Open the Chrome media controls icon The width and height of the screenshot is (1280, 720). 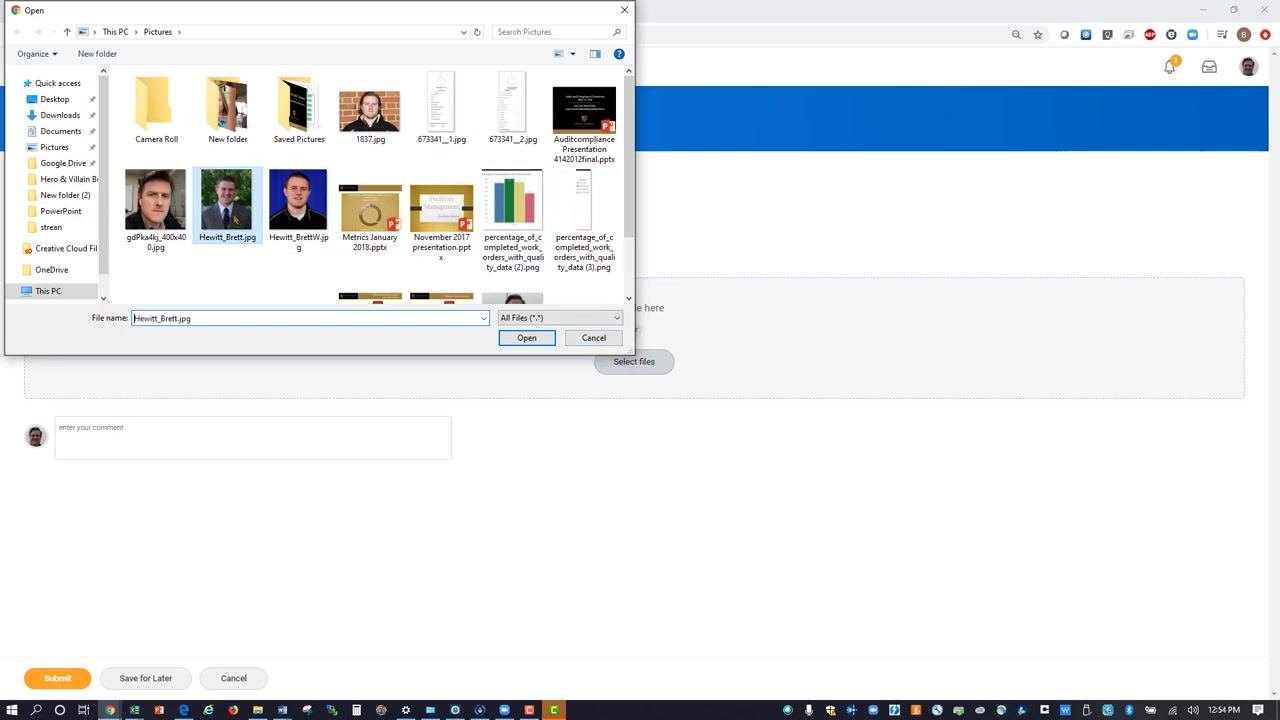tap(1222, 35)
